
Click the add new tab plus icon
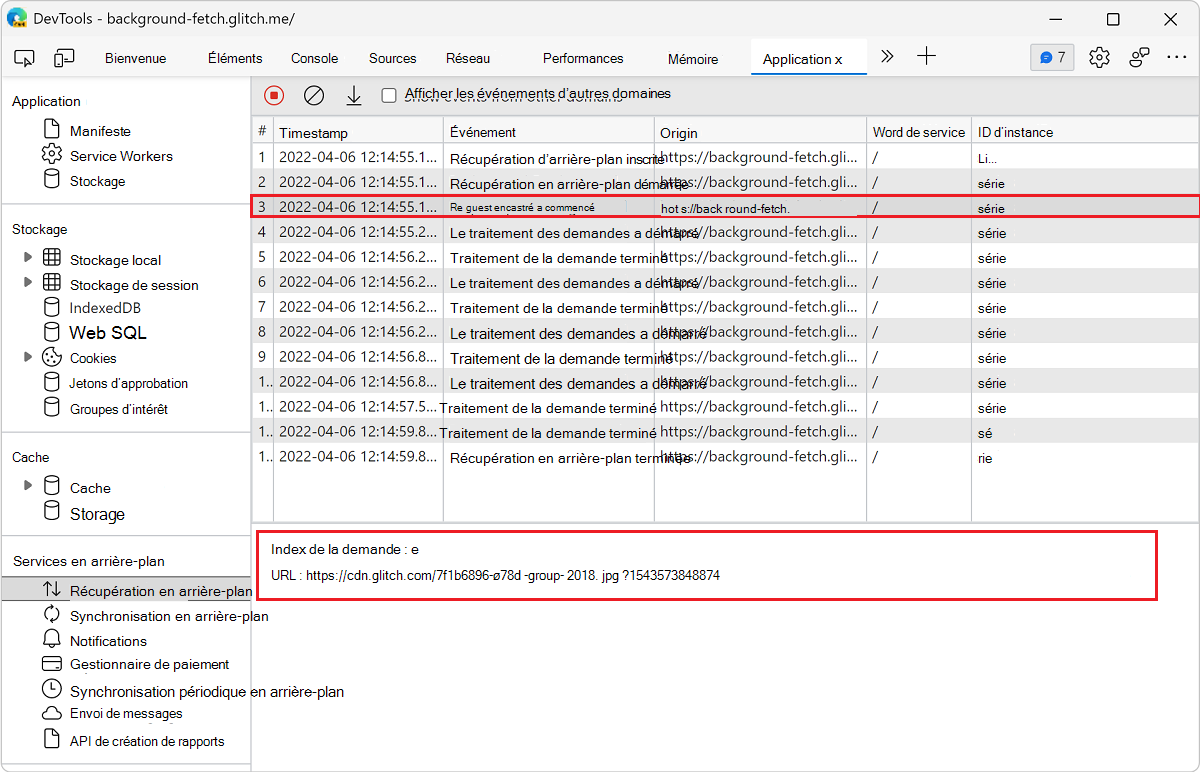[x=927, y=57]
